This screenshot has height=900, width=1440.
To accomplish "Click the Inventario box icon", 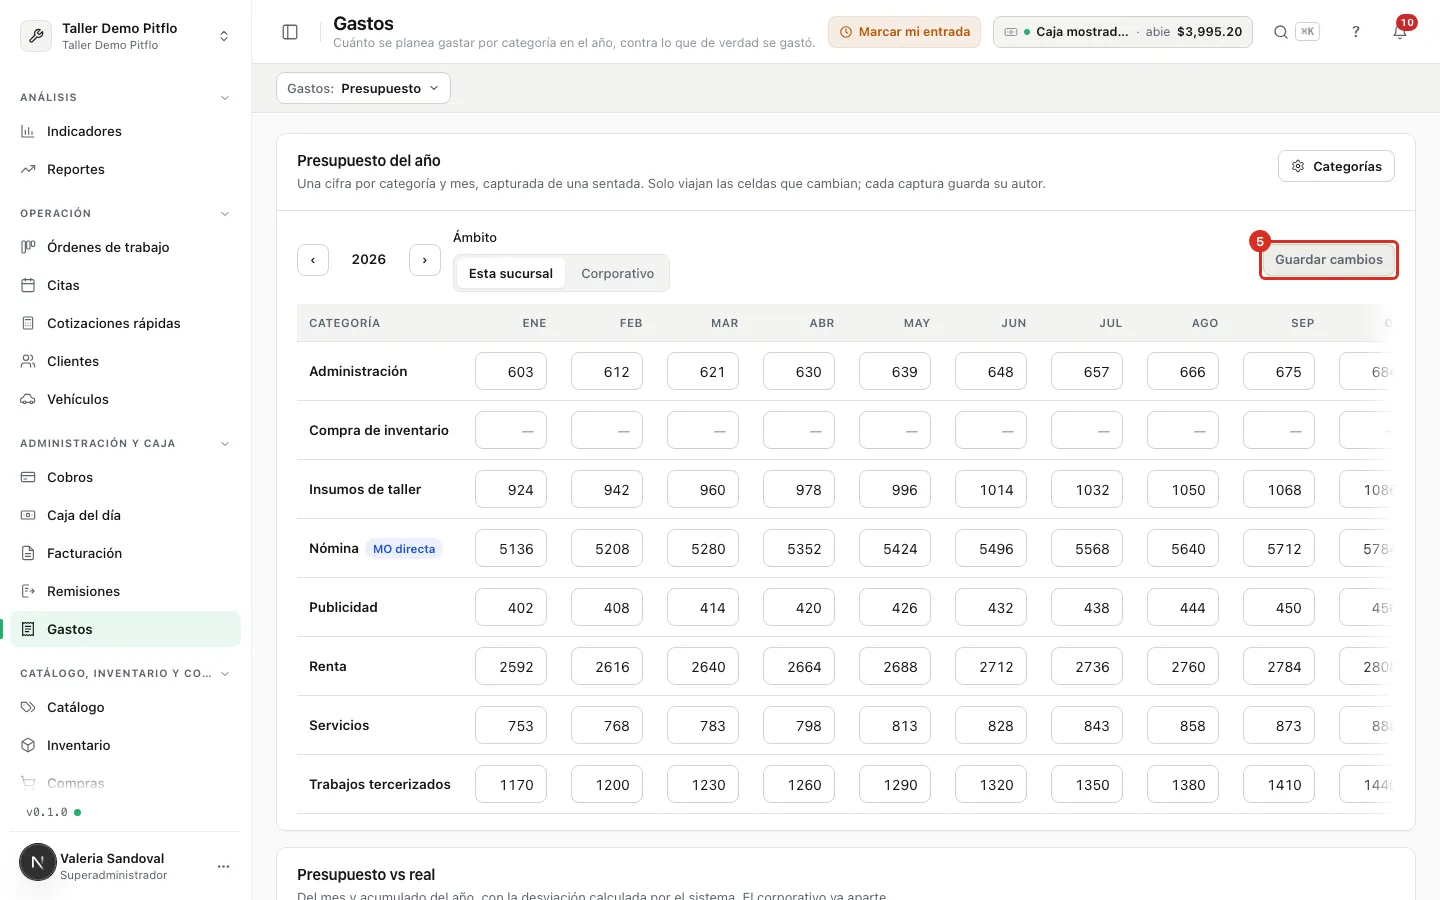I will (x=28, y=745).
